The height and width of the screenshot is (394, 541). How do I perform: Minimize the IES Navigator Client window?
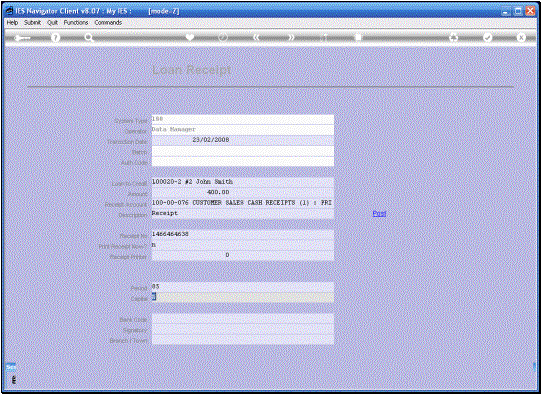click(x=506, y=11)
